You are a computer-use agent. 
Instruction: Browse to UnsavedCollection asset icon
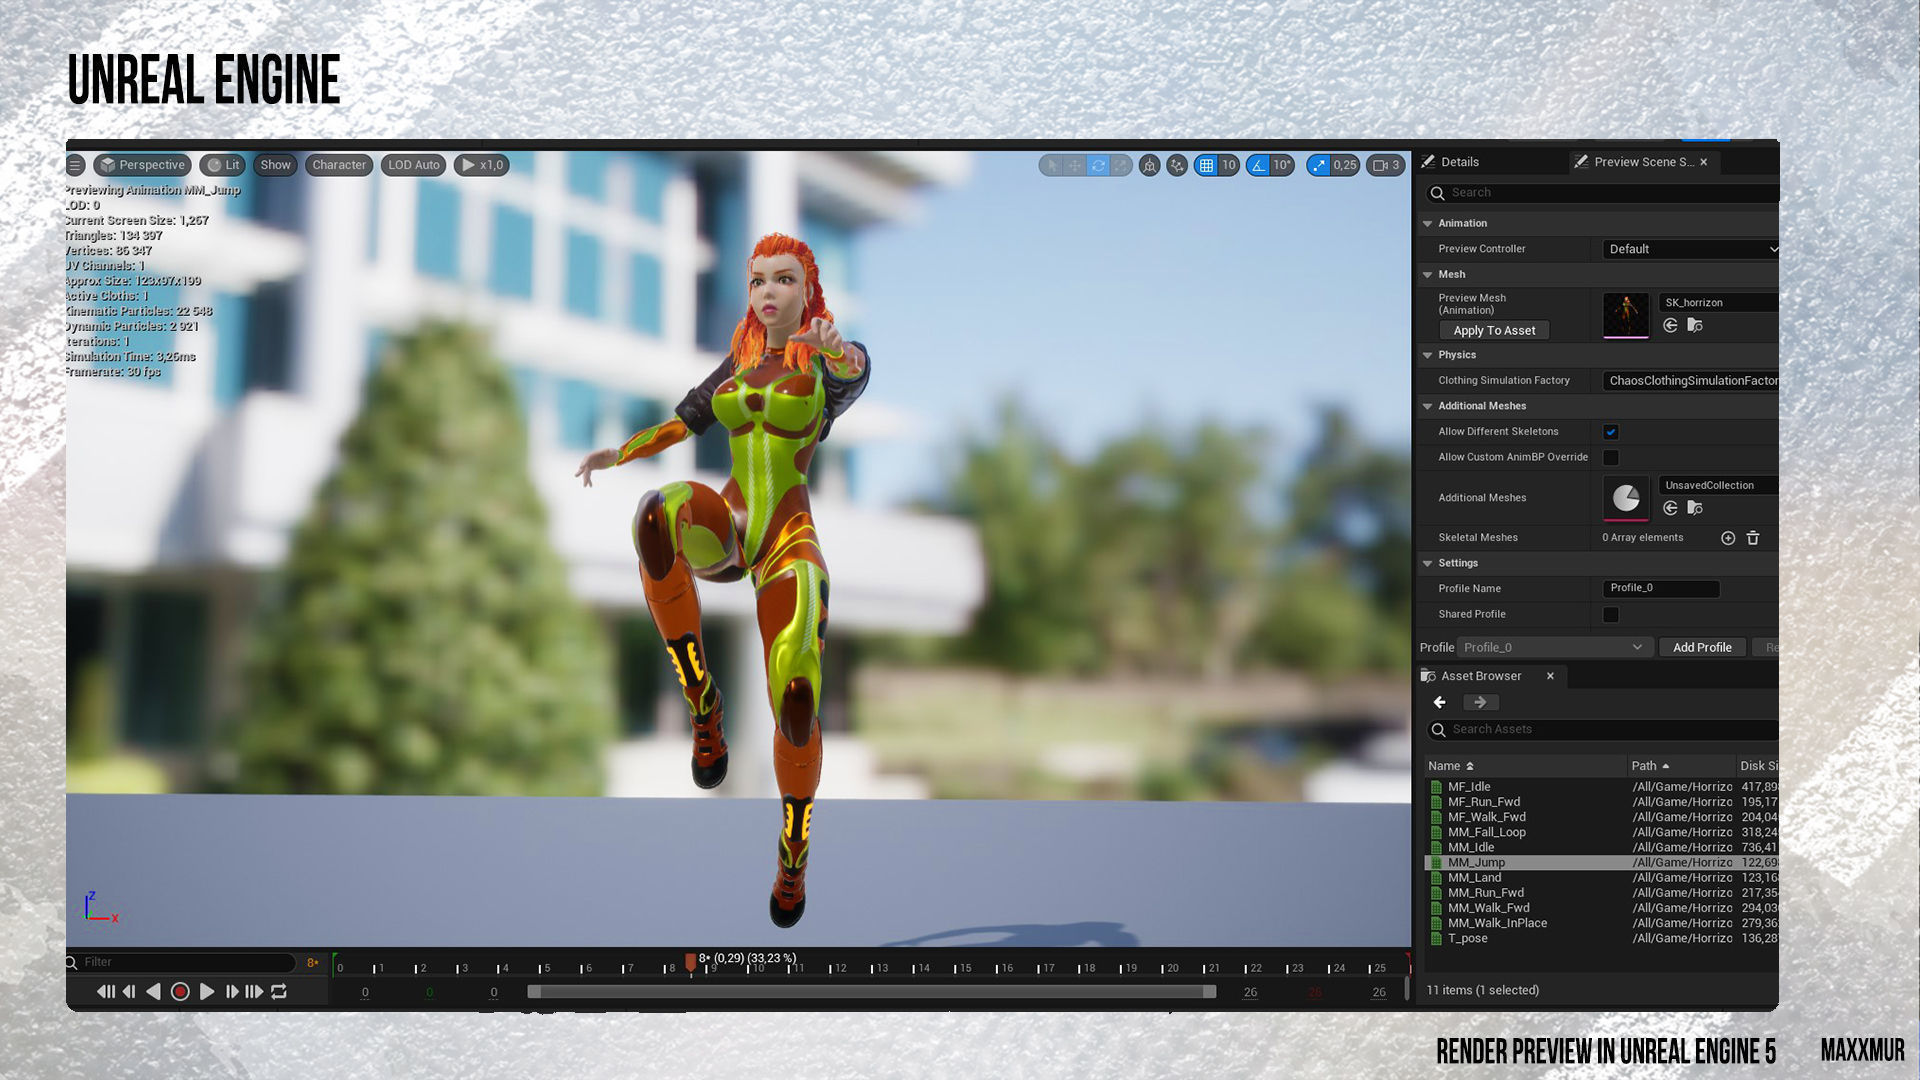(x=1695, y=509)
